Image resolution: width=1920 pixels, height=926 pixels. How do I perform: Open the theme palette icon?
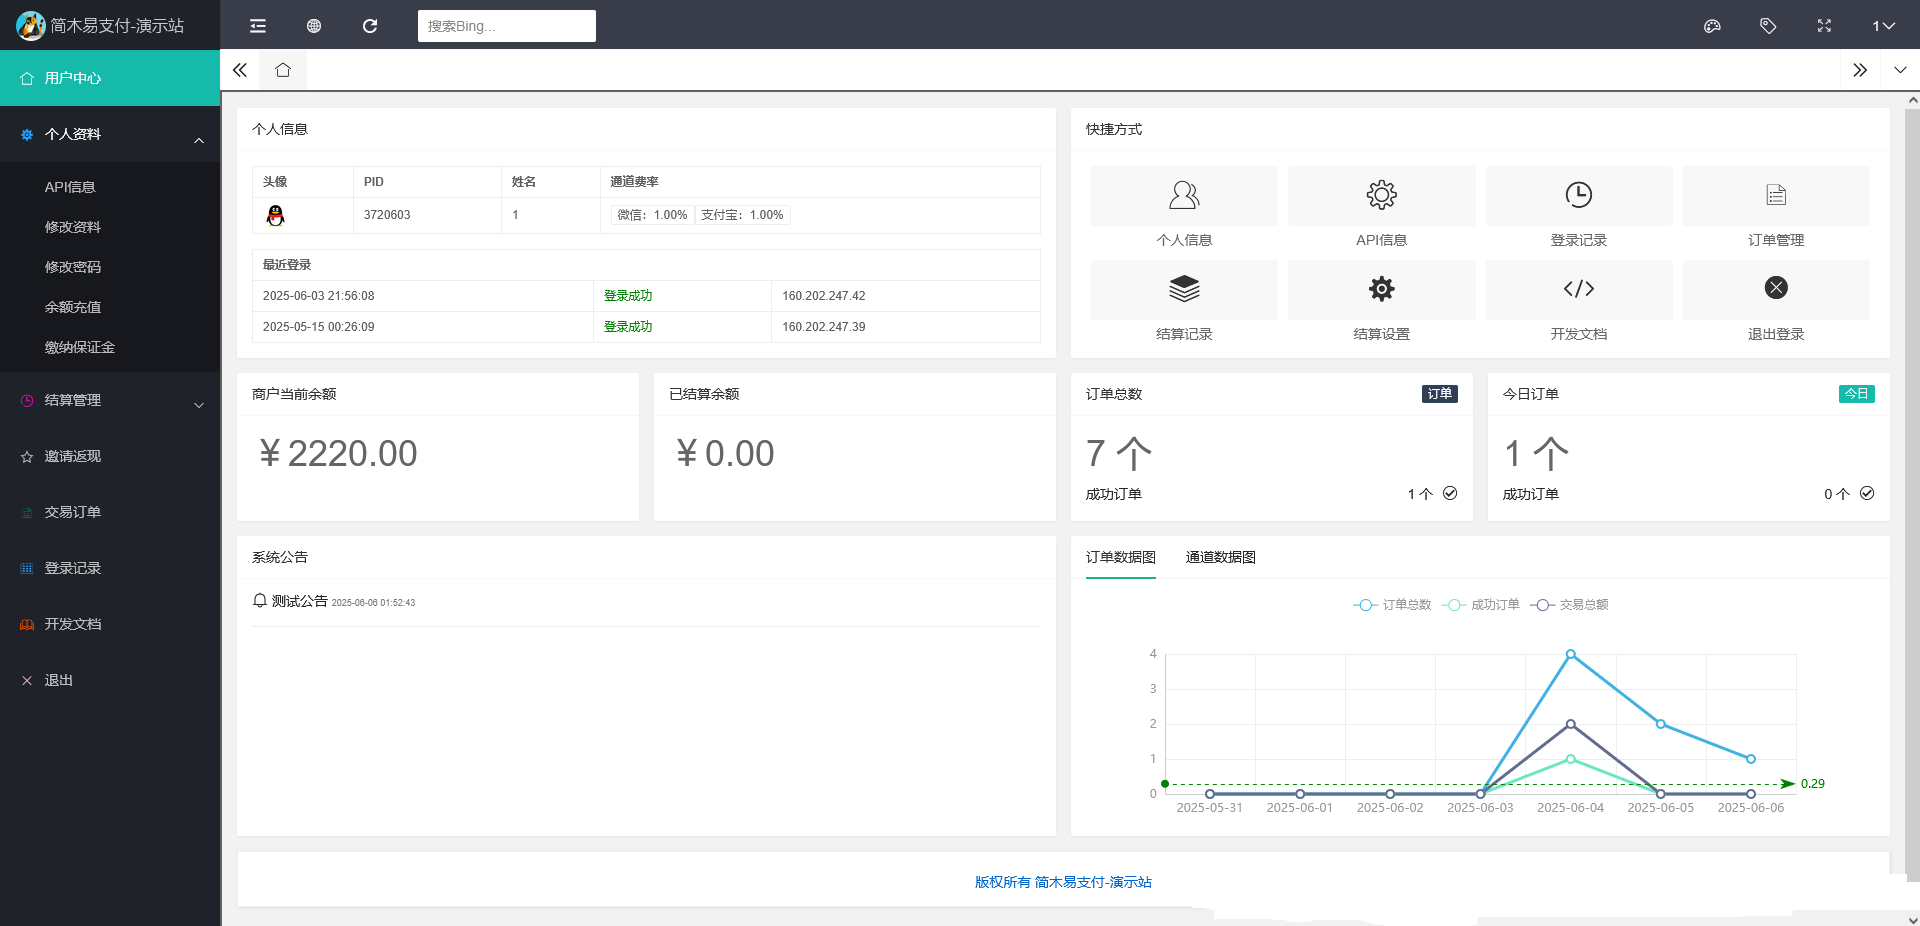(x=1712, y=26)
